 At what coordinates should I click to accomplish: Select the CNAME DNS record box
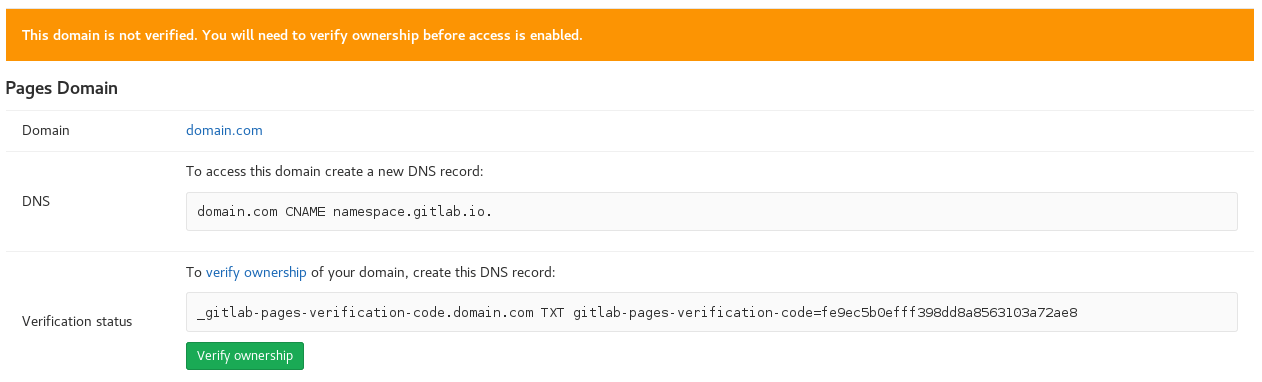pos(712,212)
